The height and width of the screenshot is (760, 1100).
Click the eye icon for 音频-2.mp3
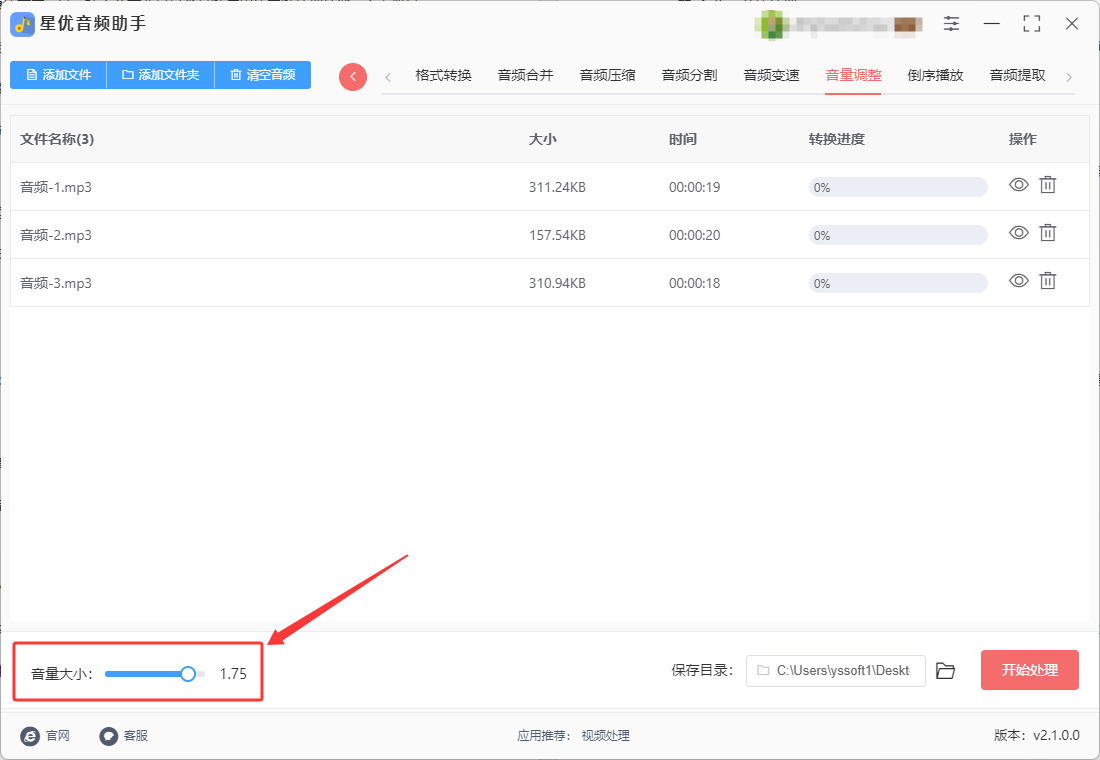click(1019, 232)
